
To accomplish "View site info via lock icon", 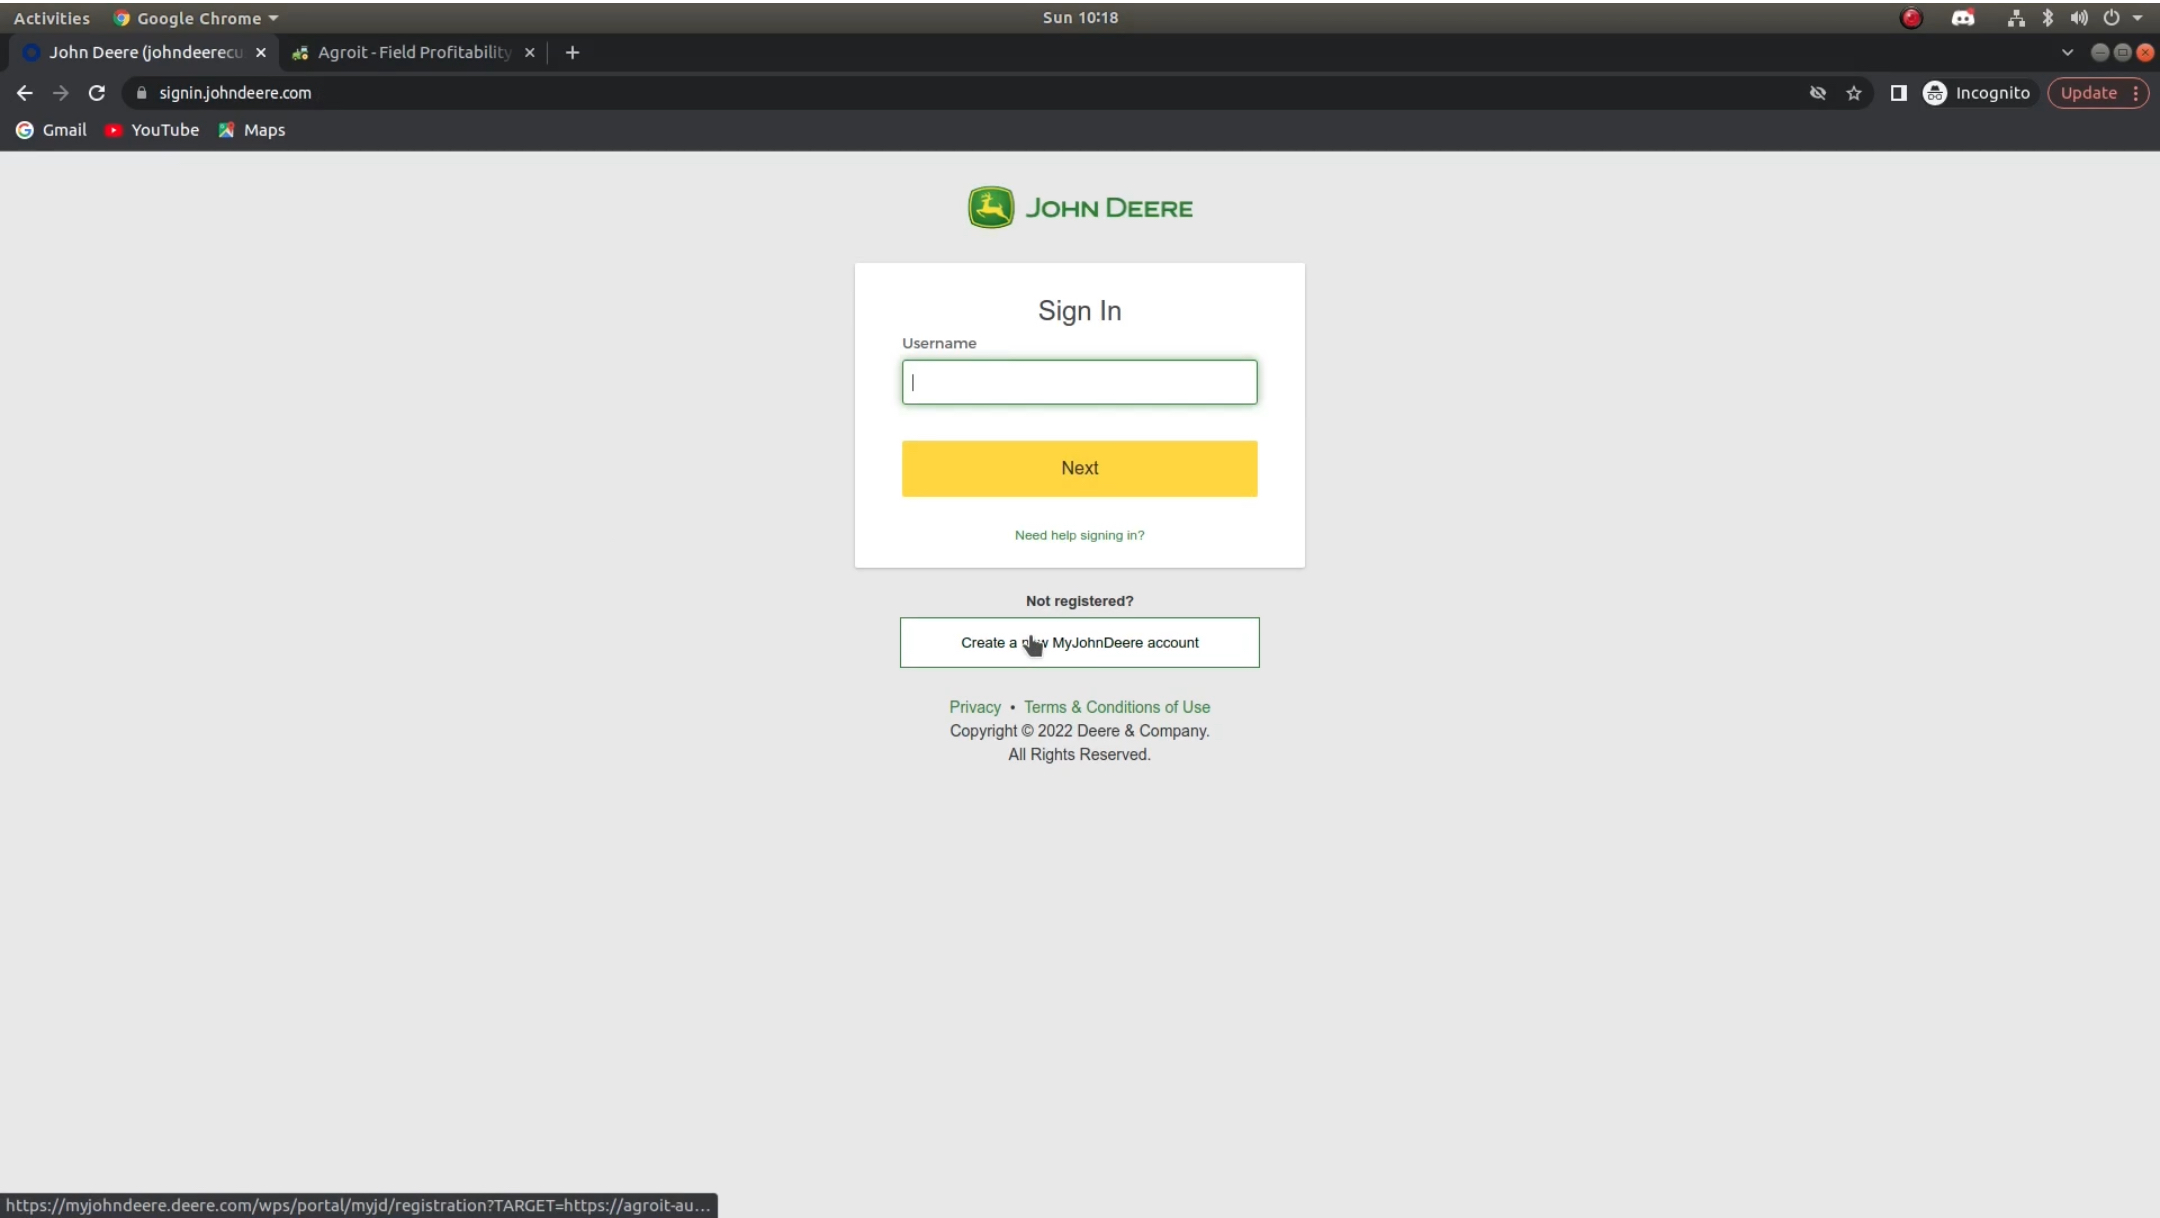I will coord(141,93).
